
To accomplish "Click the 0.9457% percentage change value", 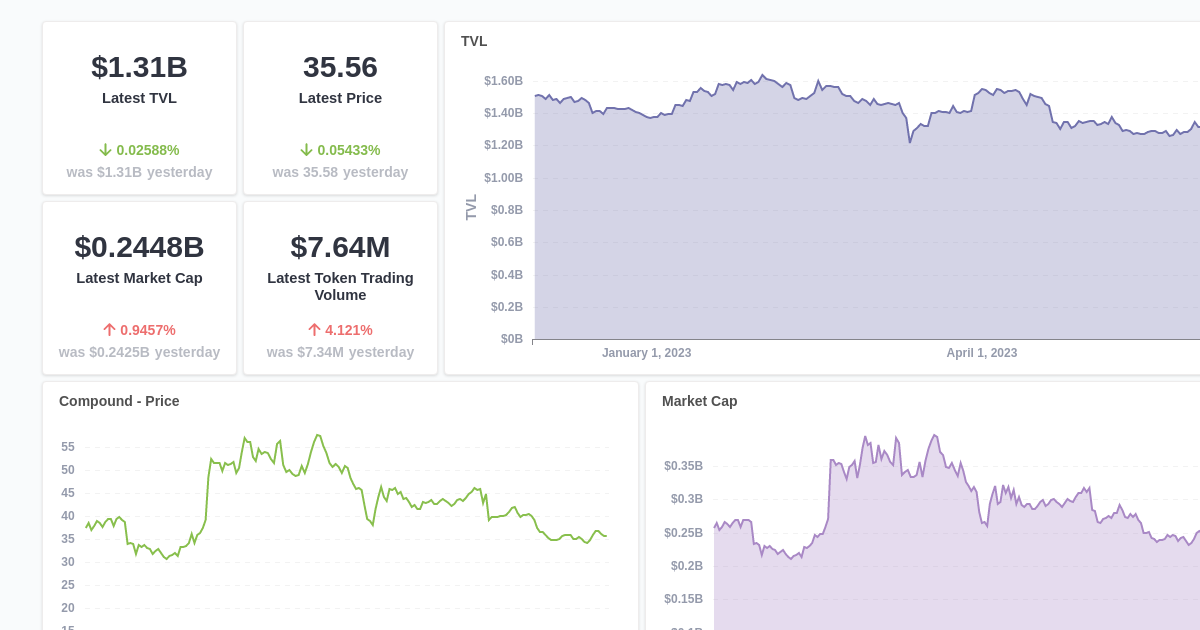I will click(148, 330).
